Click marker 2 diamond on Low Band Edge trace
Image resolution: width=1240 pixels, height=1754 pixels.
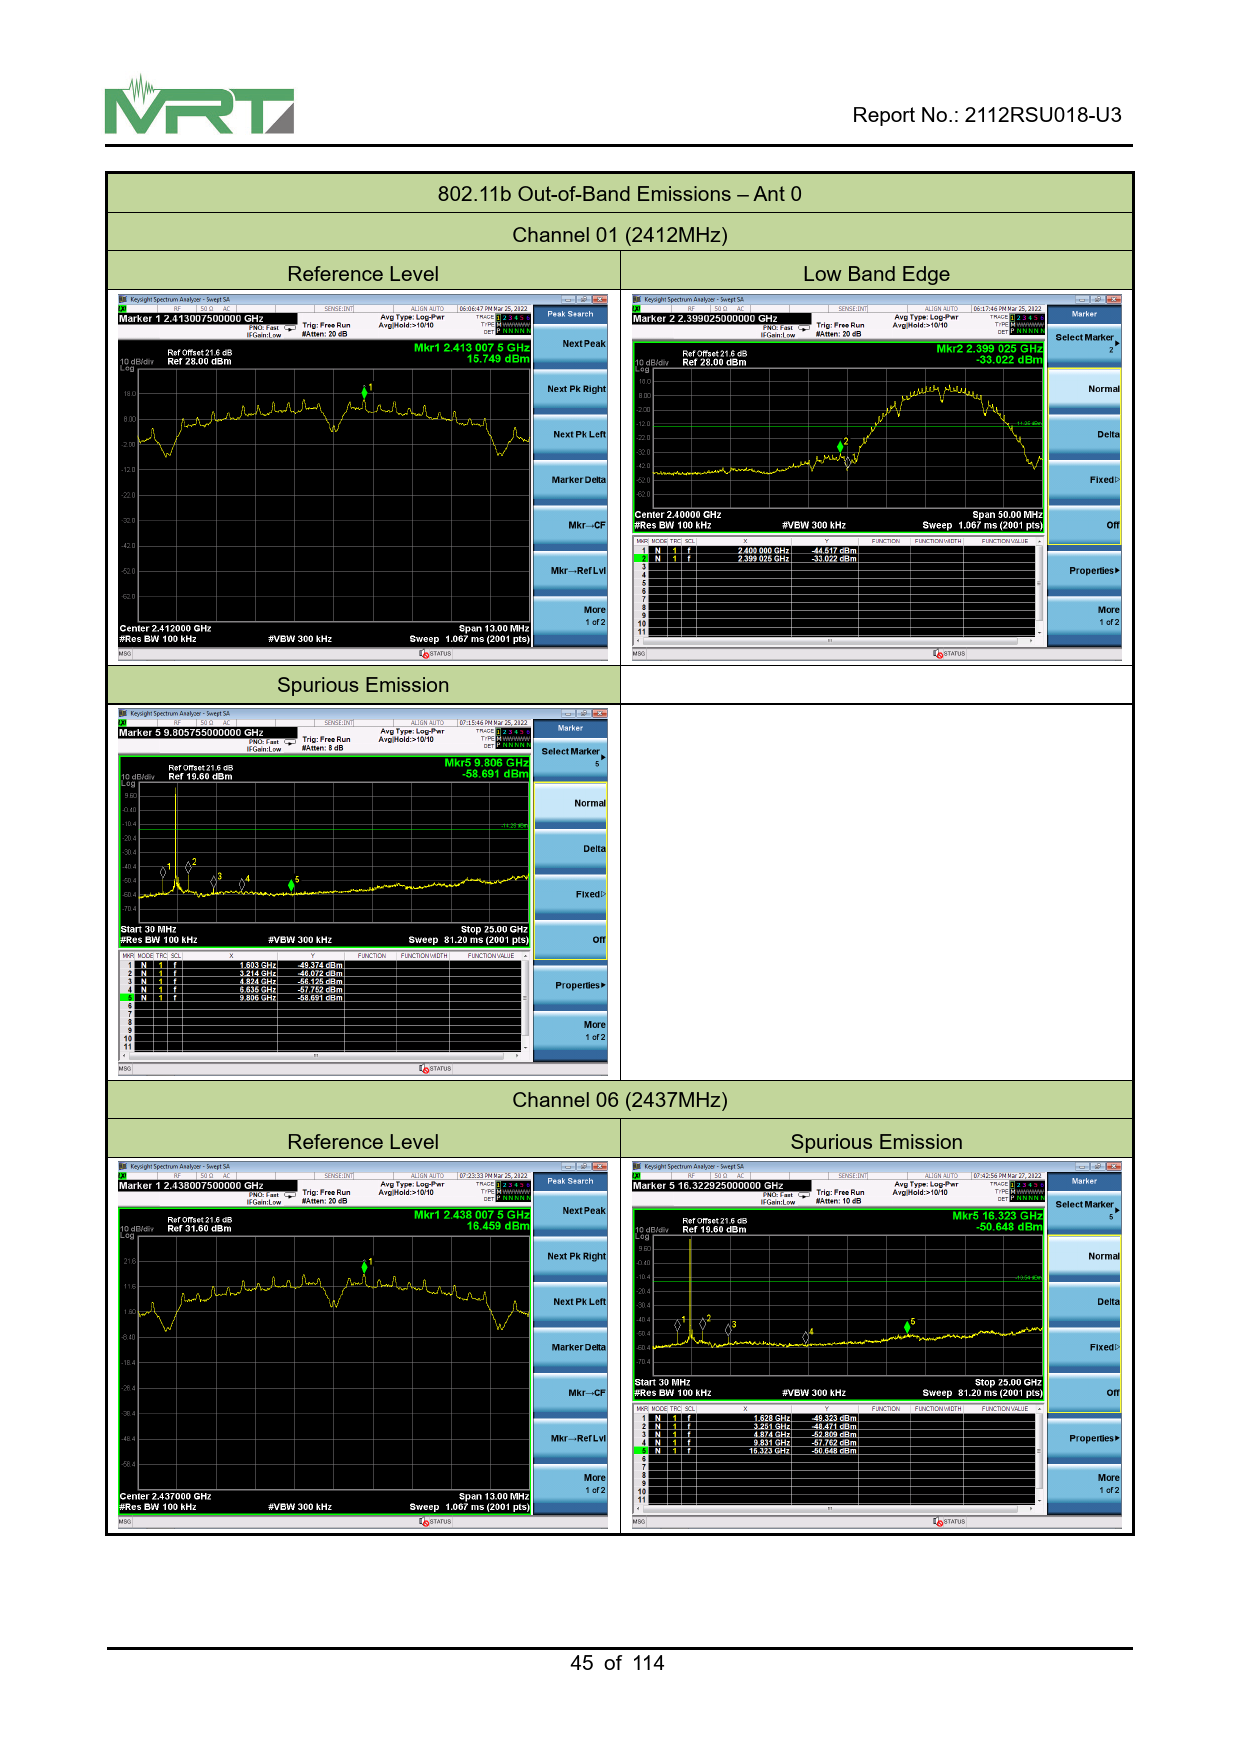tap(840, 447)
